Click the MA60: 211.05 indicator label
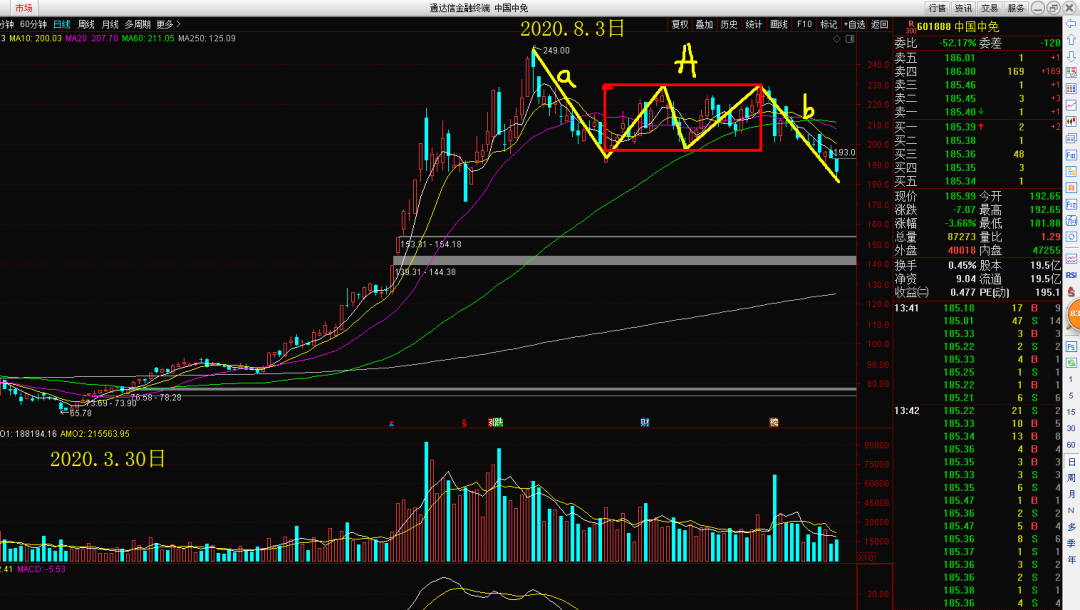Screen dimensions: 1080x610 148,39
